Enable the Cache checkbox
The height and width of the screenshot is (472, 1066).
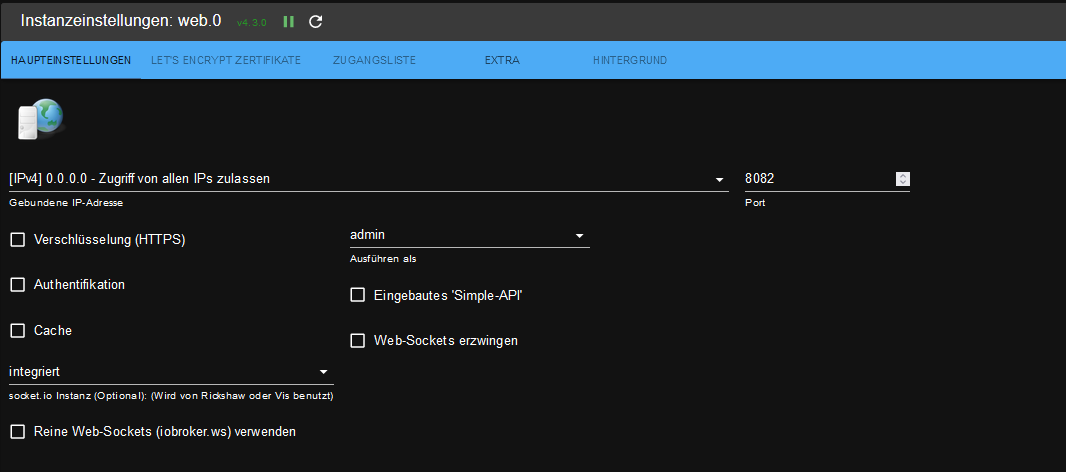point(18,331)
